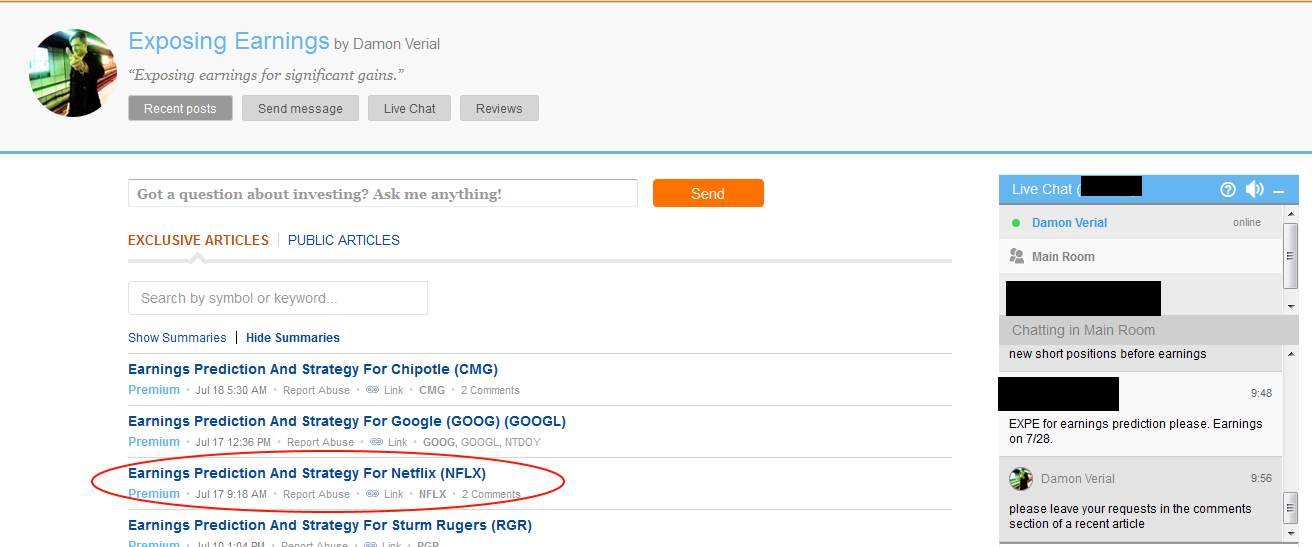Click Premium label on Google article

click(x=154, y=442)
